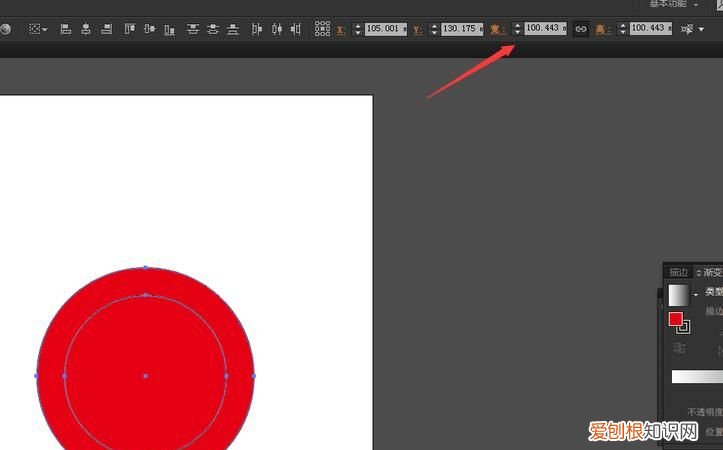723x450 pixels.
Task: Click the width value input field
Action: pos(545,30)
